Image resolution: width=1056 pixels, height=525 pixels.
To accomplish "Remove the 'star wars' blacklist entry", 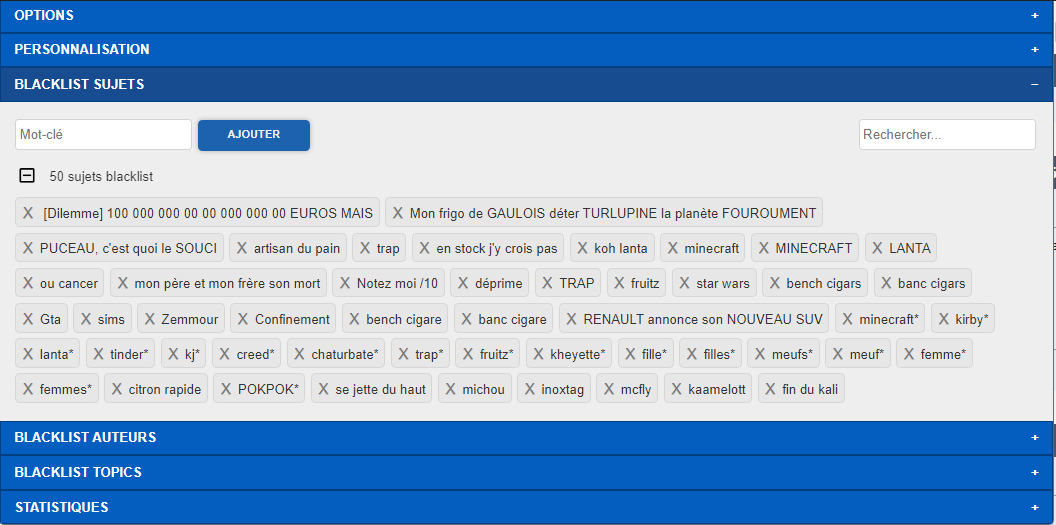I will pyautogui.click(x=685, y=283).
